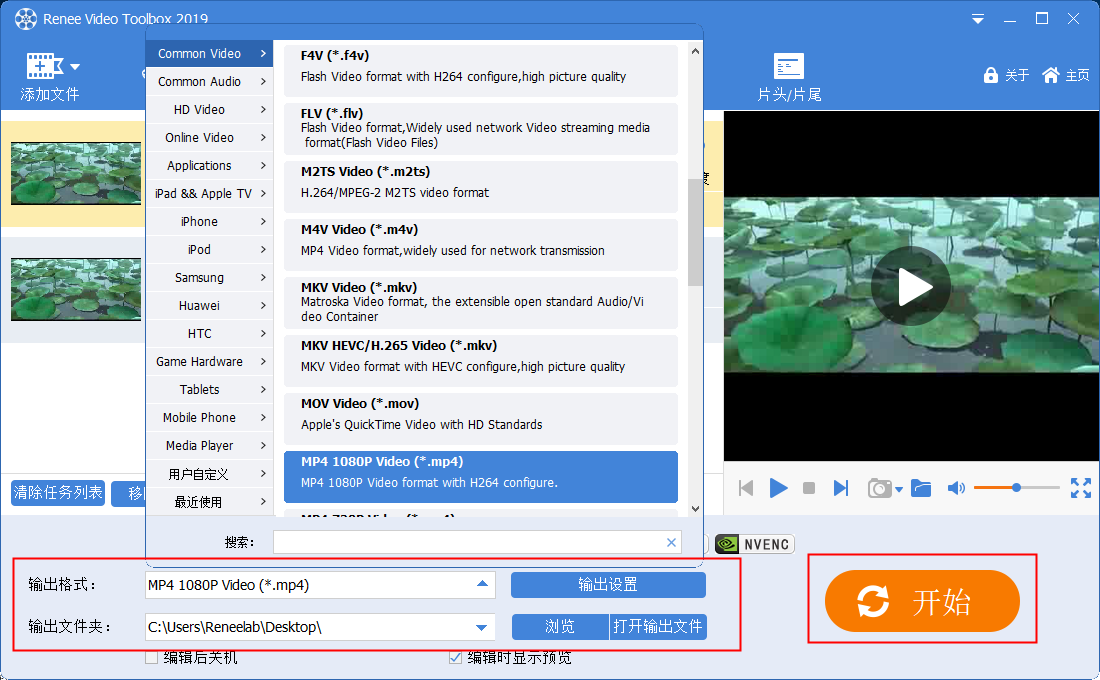This screenshot has height=680, width=1100.
Task: Open snapshot options dropdown arrow
Action: (x=899, y=490)
